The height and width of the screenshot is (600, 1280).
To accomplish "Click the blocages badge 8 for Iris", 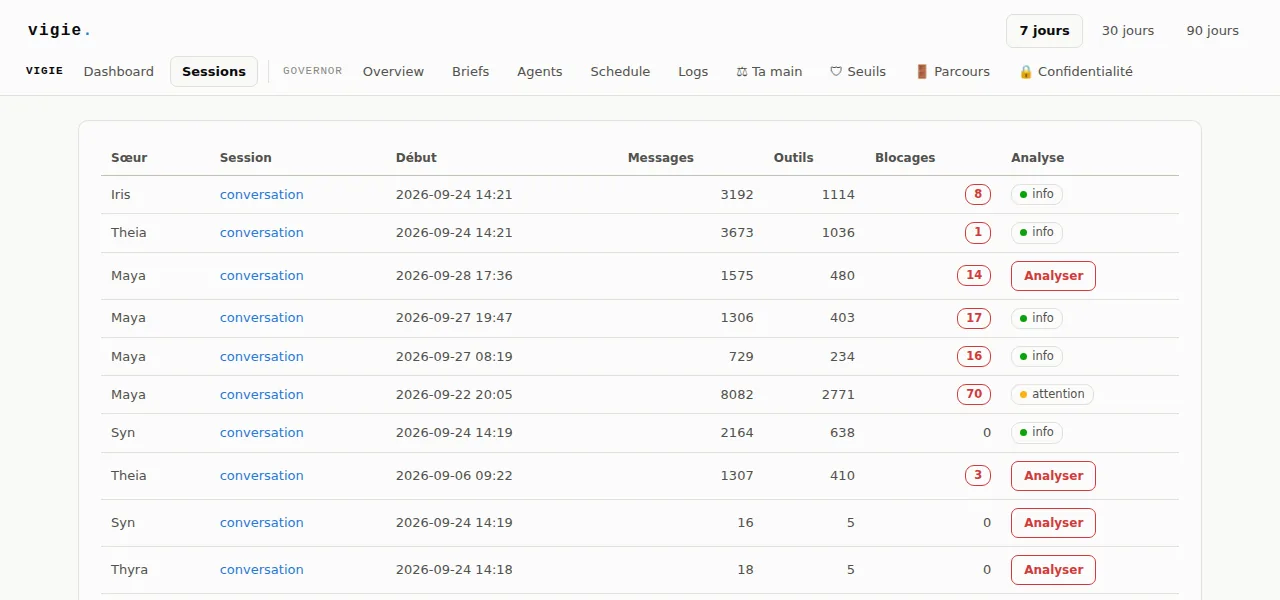I will coord(978,195).
